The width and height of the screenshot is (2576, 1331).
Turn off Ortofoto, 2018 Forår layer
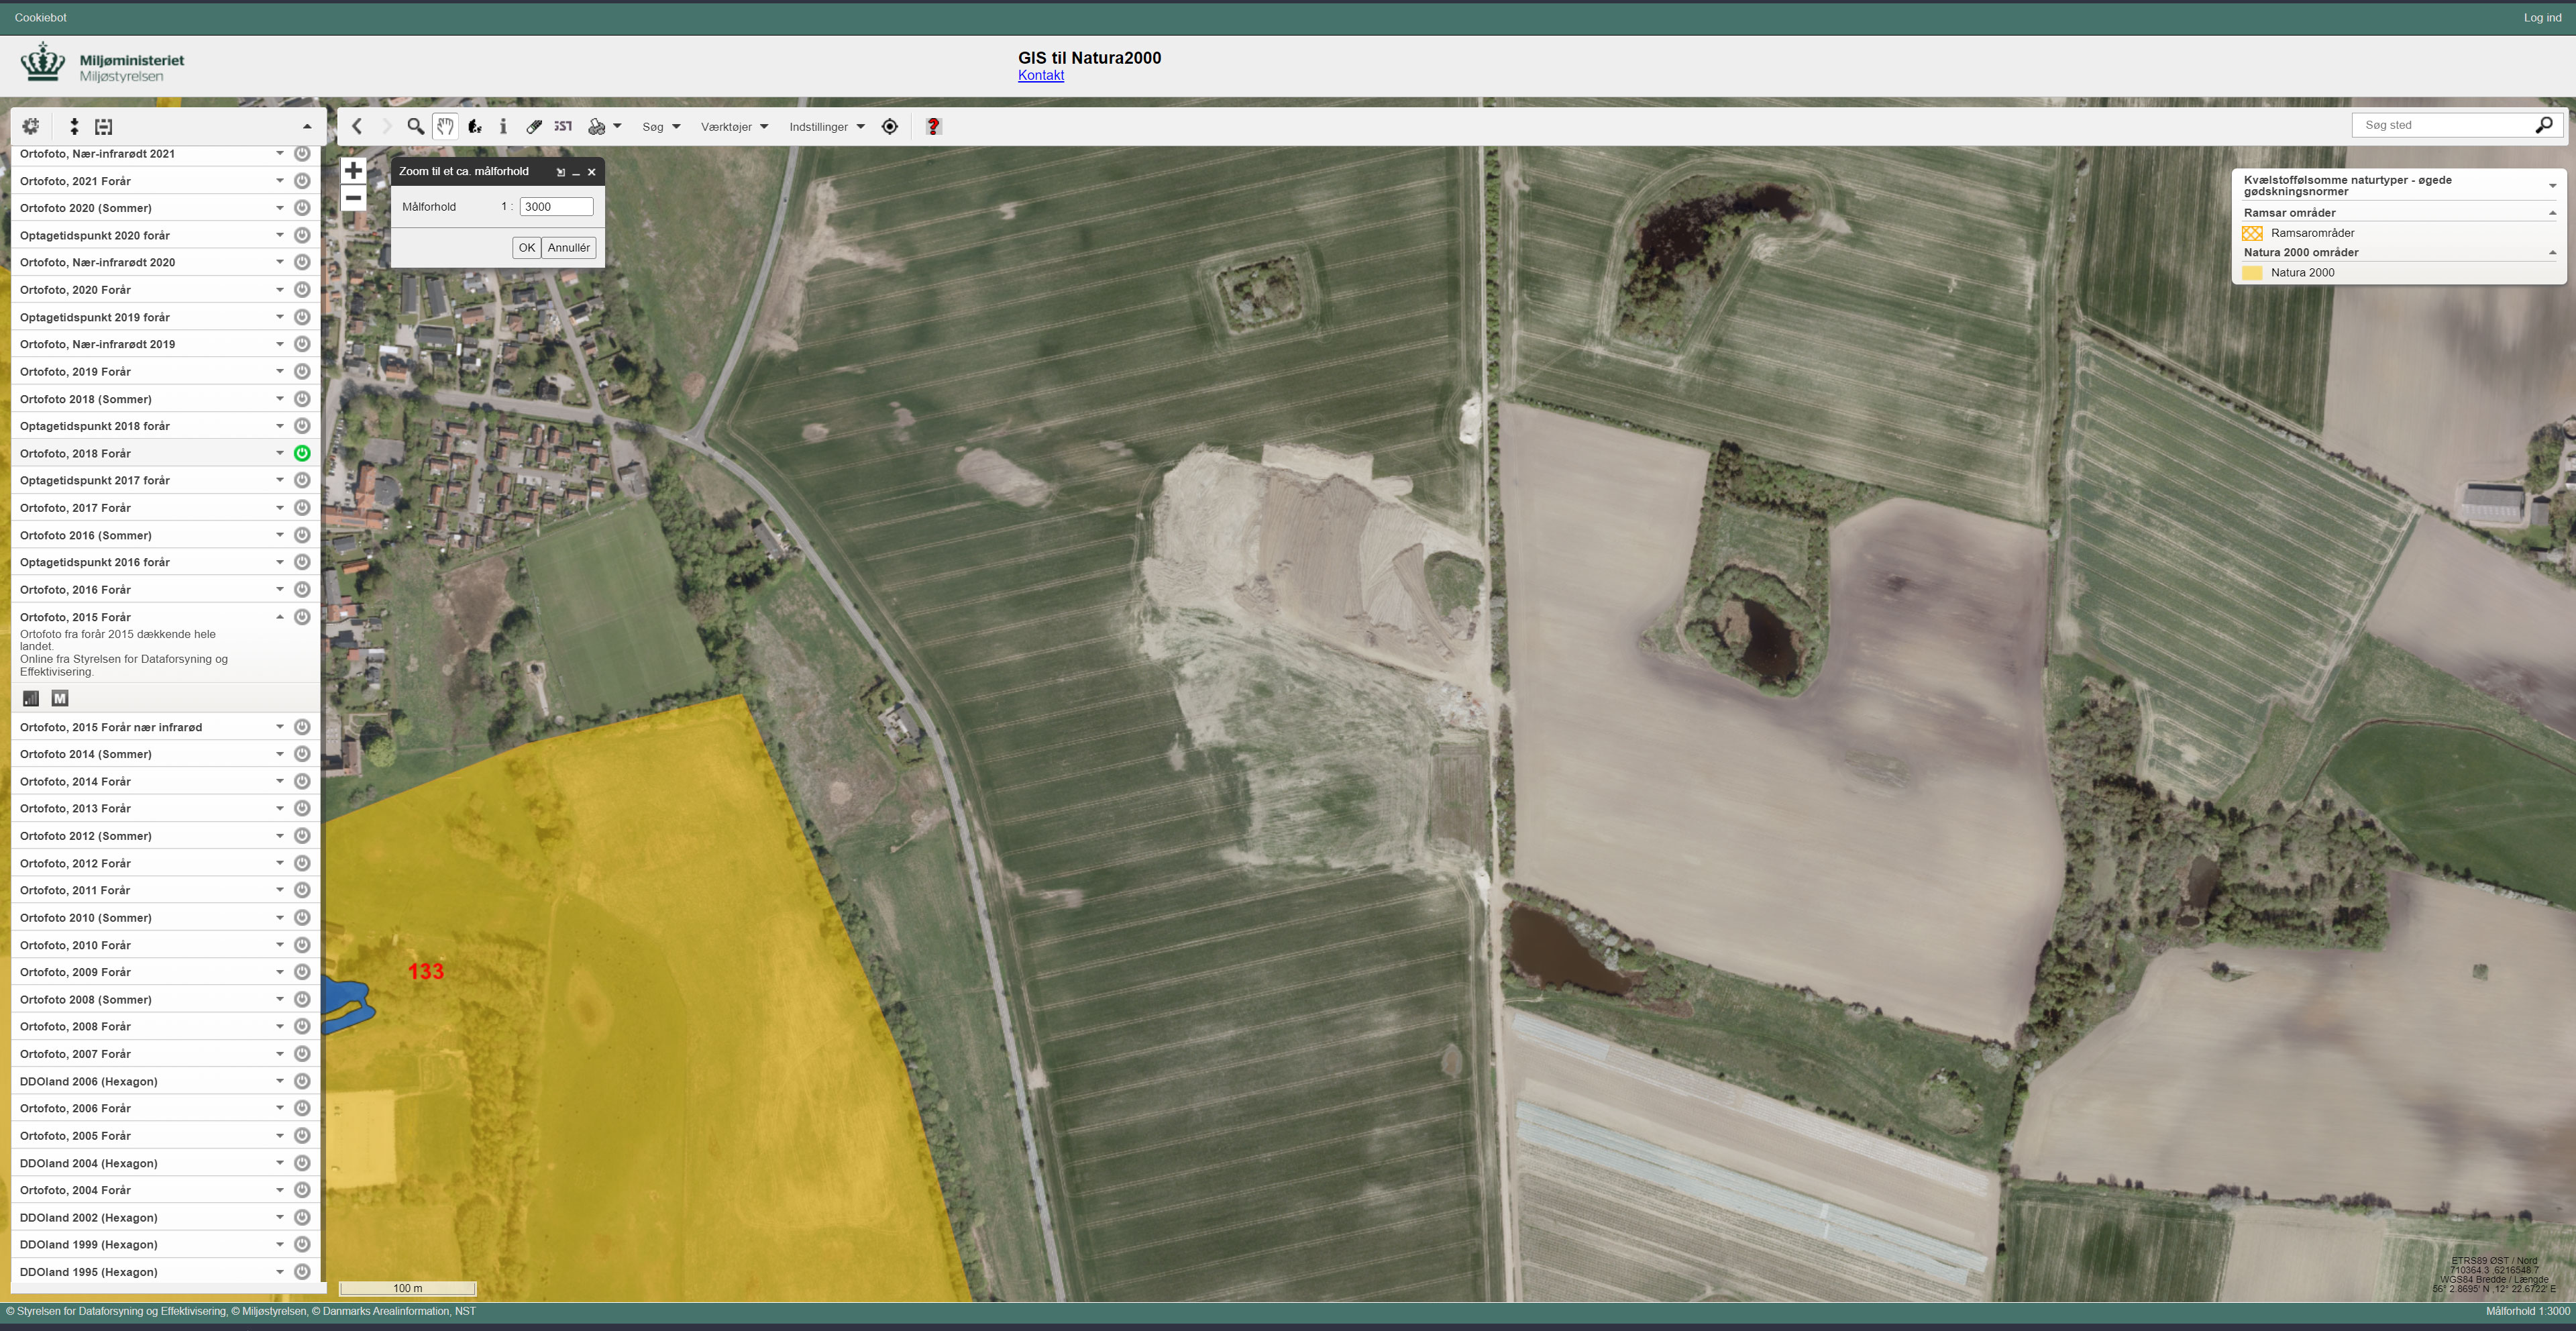pos(302,453)
